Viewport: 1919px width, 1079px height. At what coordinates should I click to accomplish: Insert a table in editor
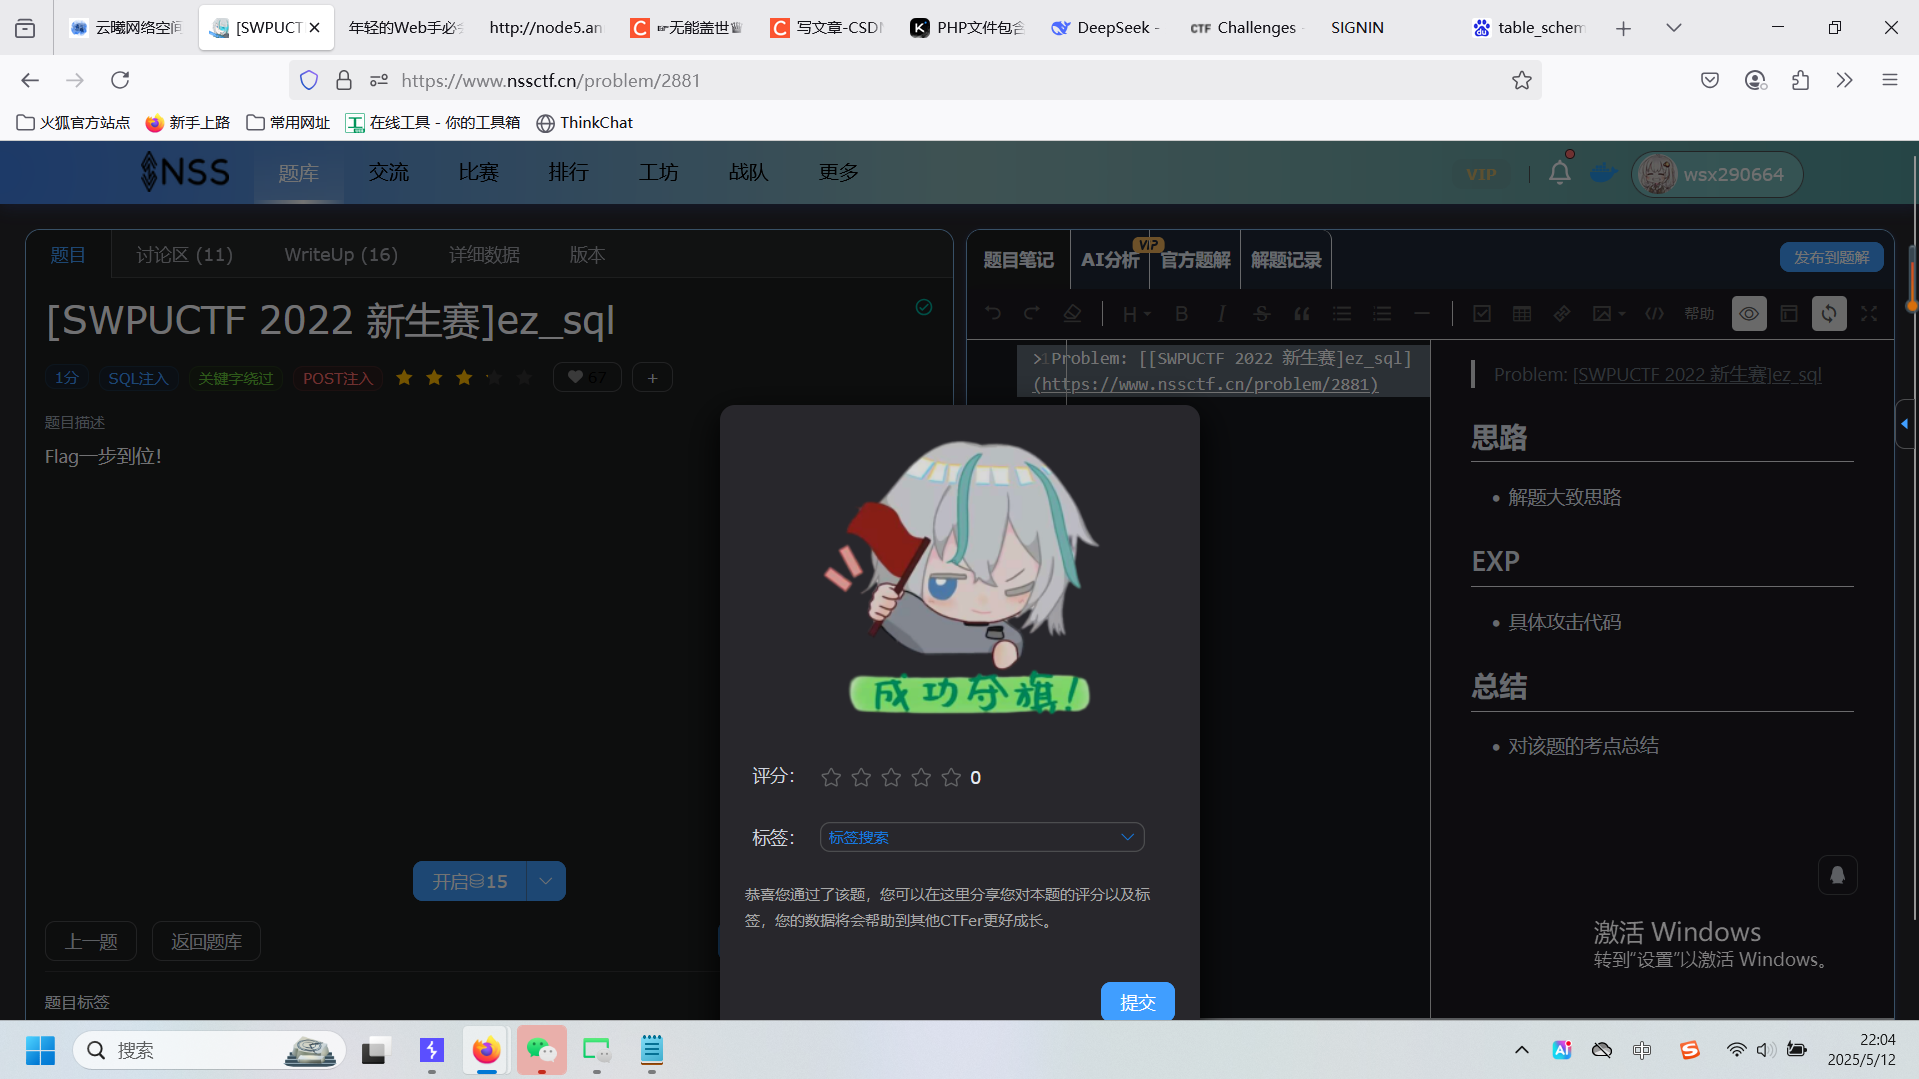click(x=1522, y=314)
